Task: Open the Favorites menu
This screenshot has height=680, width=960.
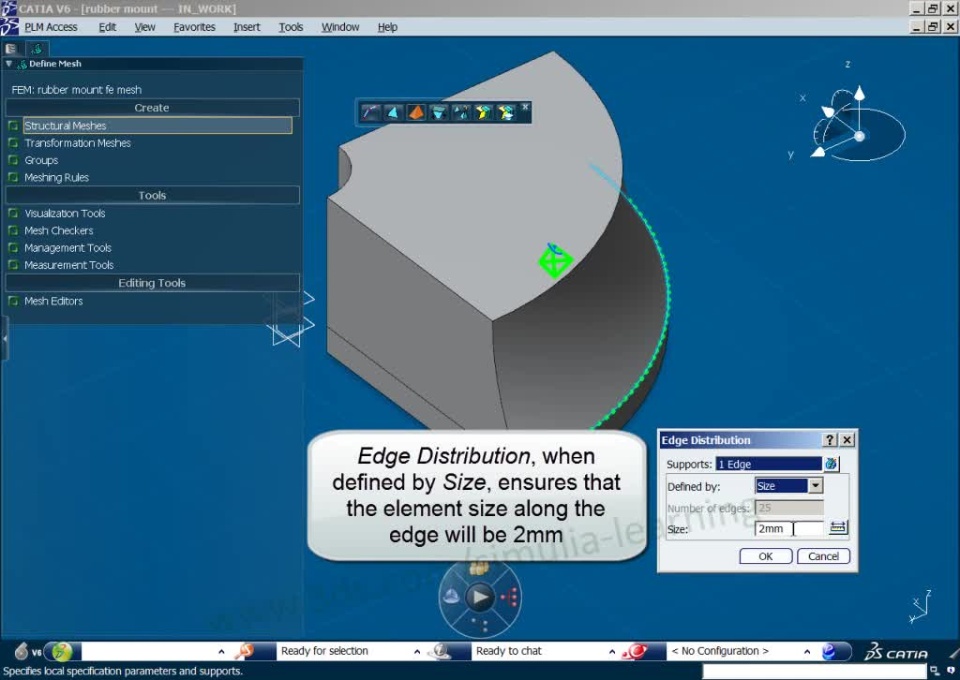Action: (194, 27)
